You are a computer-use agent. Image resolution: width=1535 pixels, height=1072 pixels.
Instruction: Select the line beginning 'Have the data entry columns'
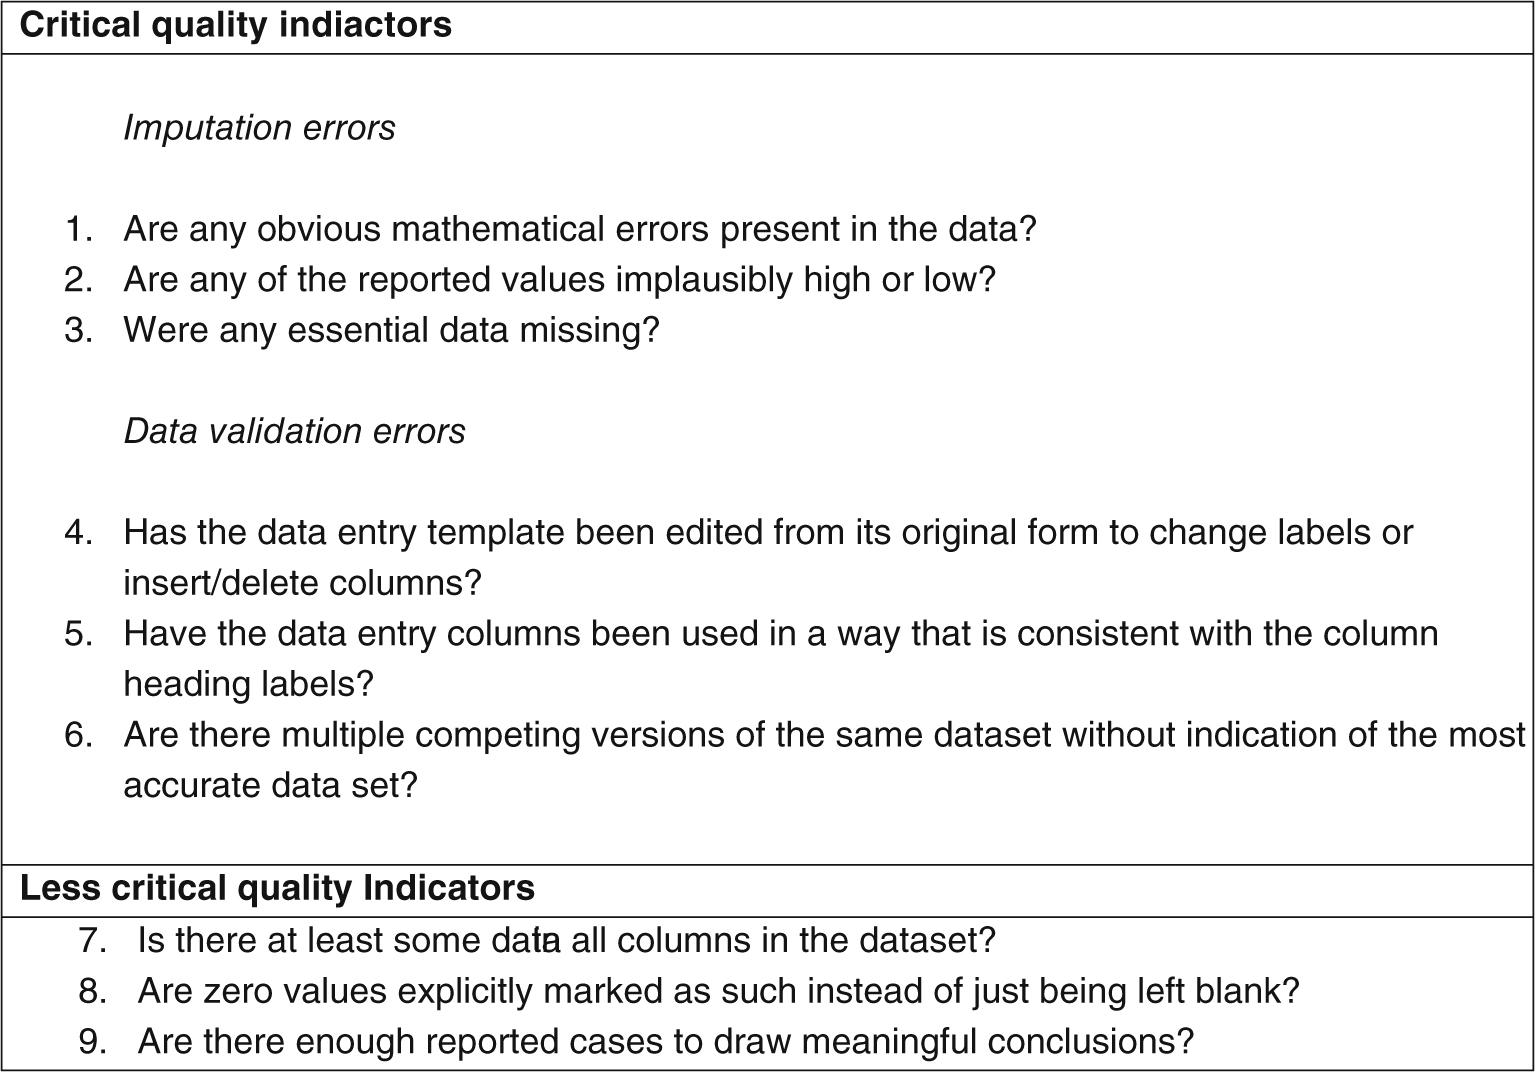(x=780, y=633)
